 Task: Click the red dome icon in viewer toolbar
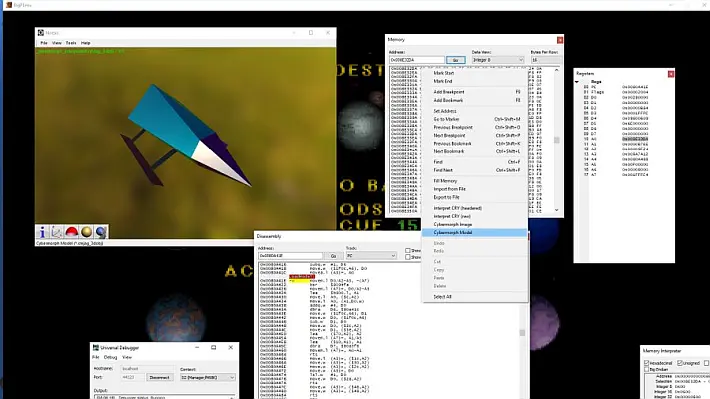click(x=72, y=232)
